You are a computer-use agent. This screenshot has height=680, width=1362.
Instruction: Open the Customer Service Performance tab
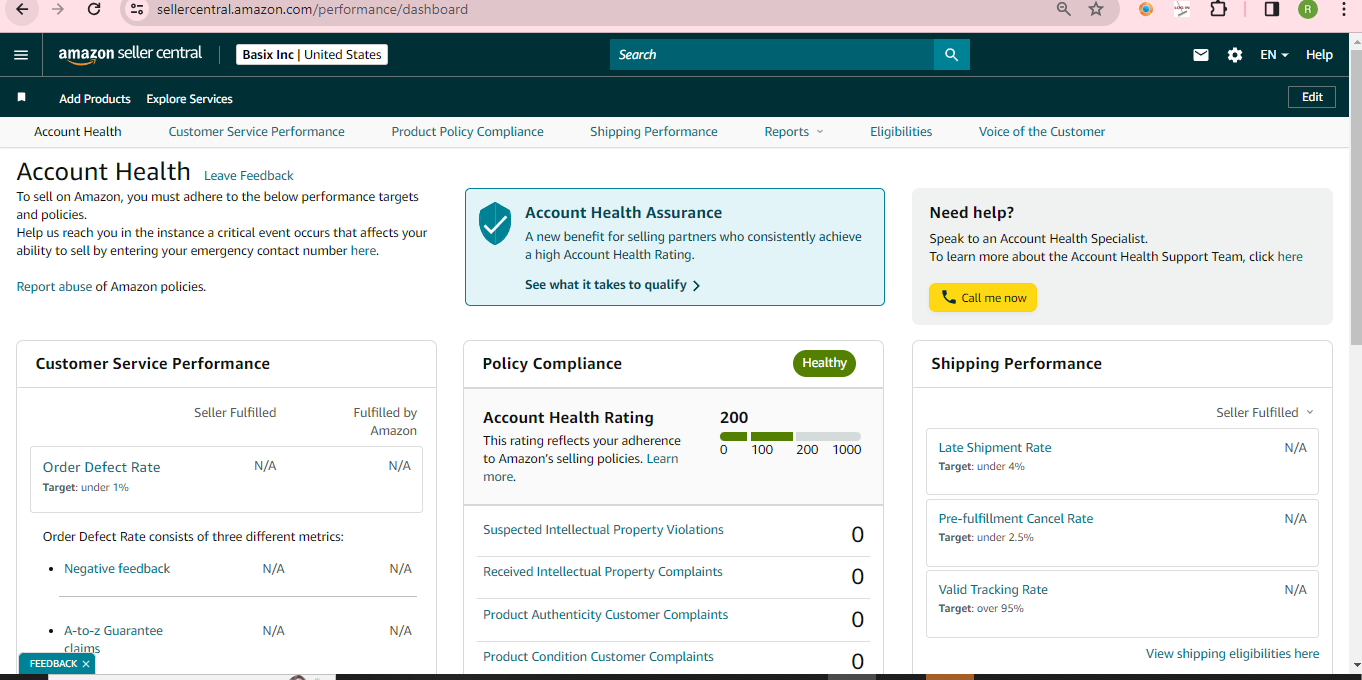point(256,132)
